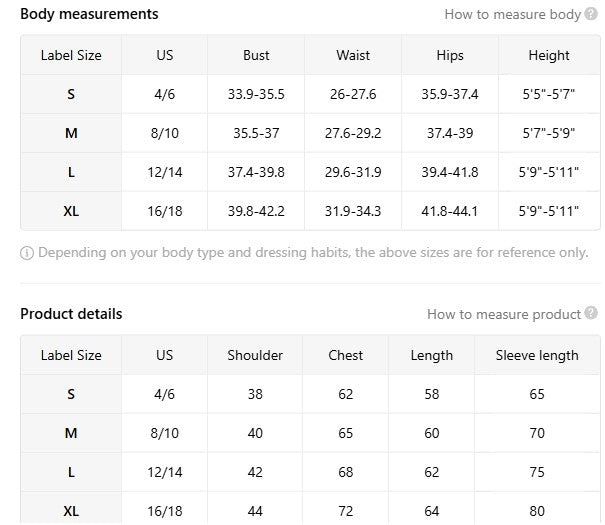Viewport: 605px width, 525px height.
Task: Select the L label in Body measurements
Action: tap(71, 172)
